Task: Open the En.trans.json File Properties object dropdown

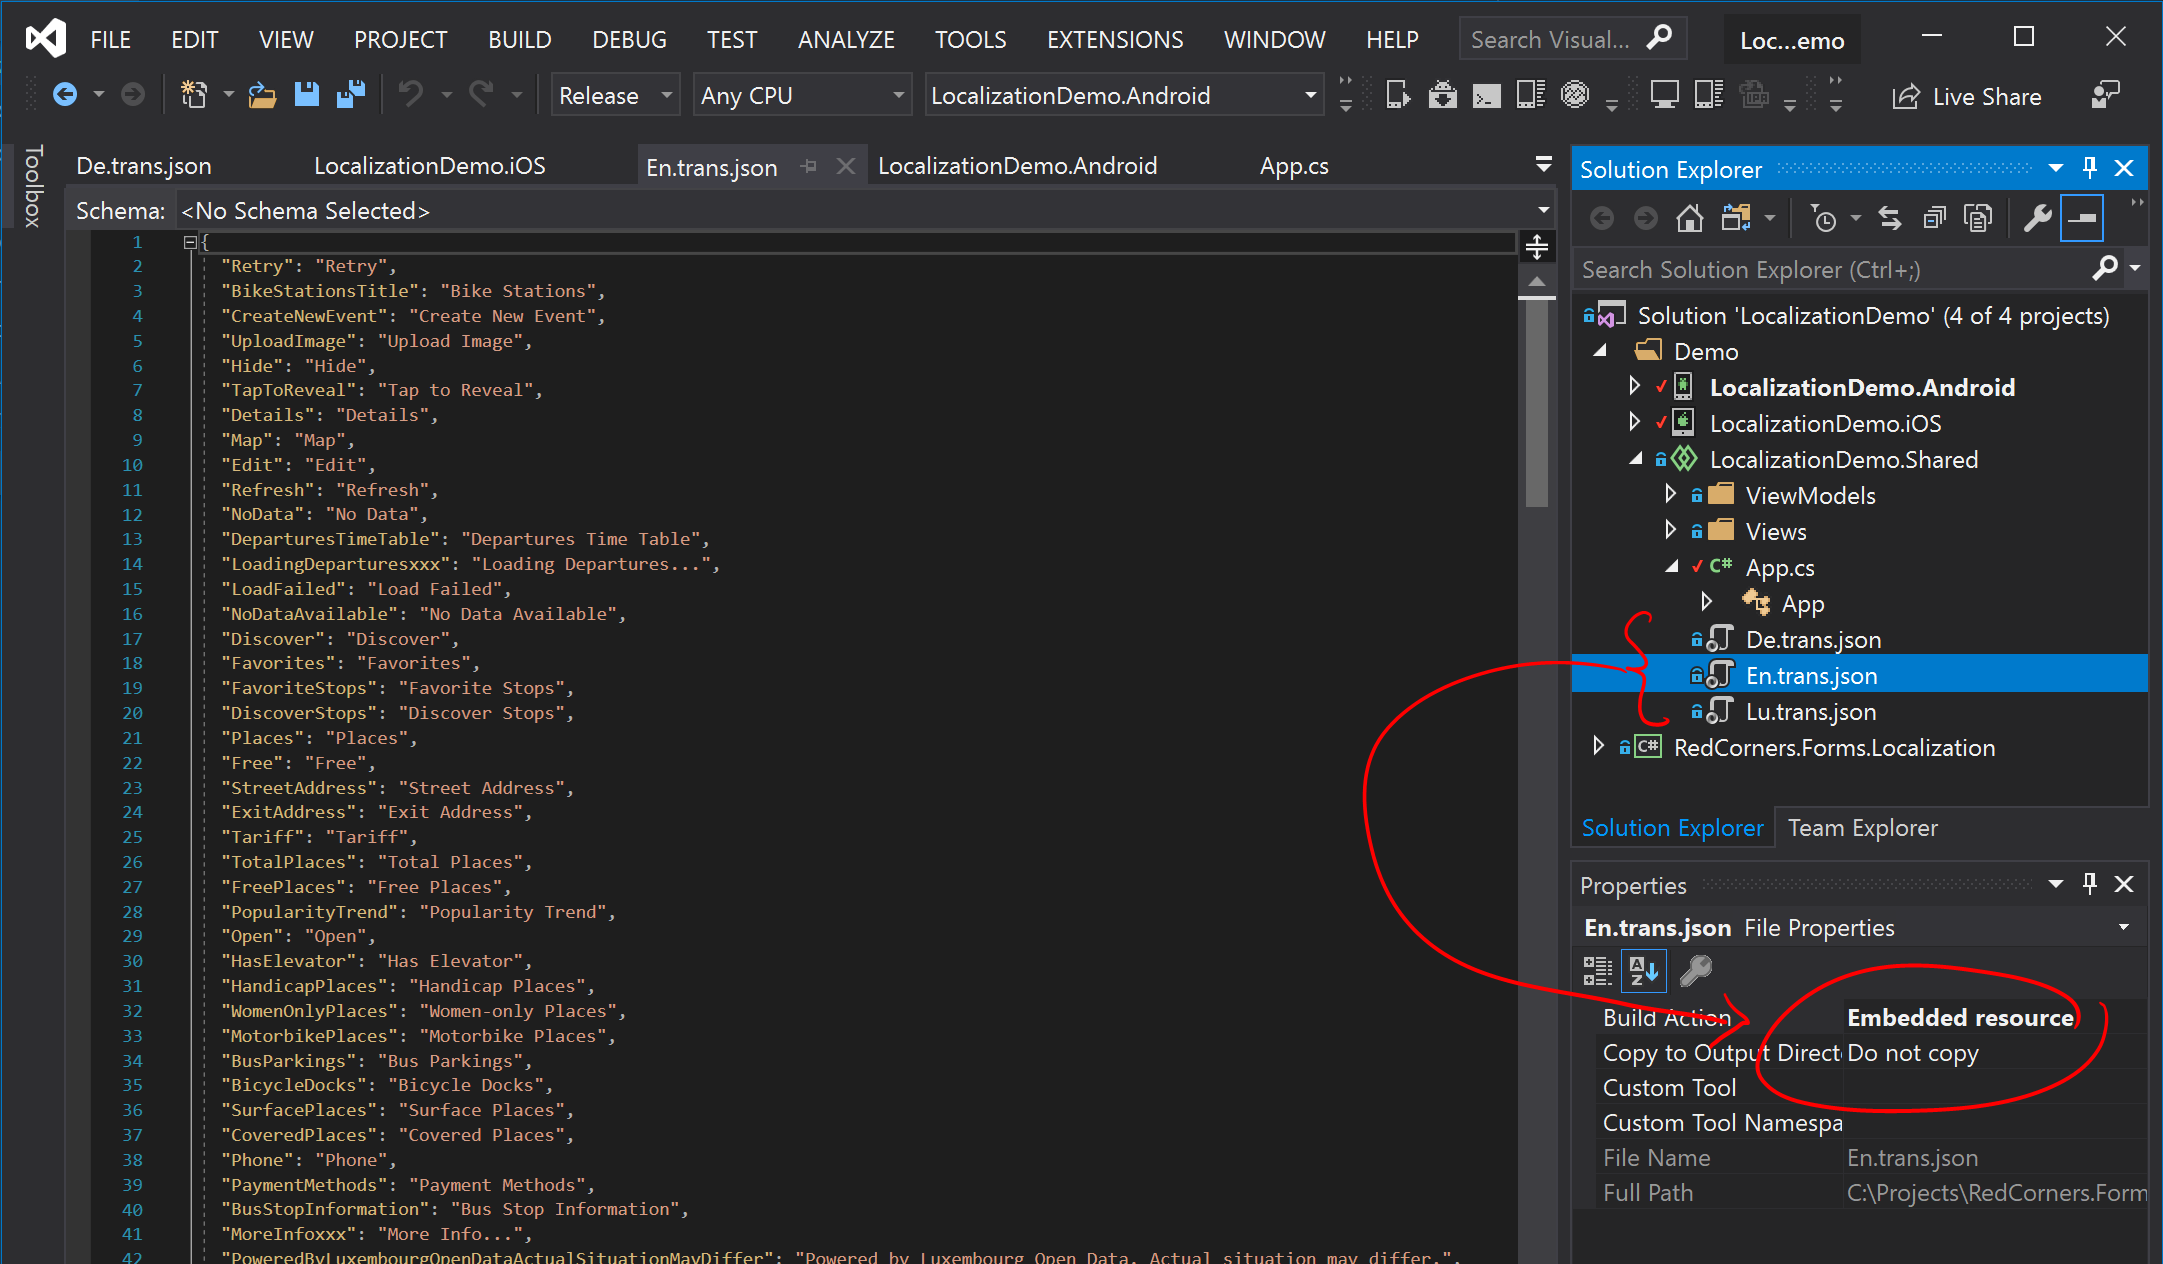Action: point(2123,927)
